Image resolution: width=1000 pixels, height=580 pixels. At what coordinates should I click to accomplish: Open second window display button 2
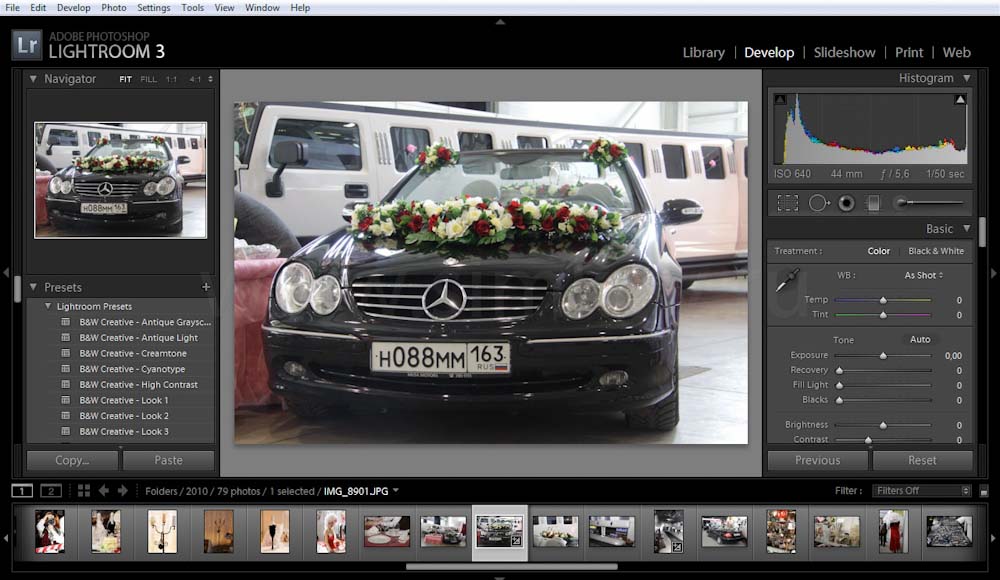point(51,491)
